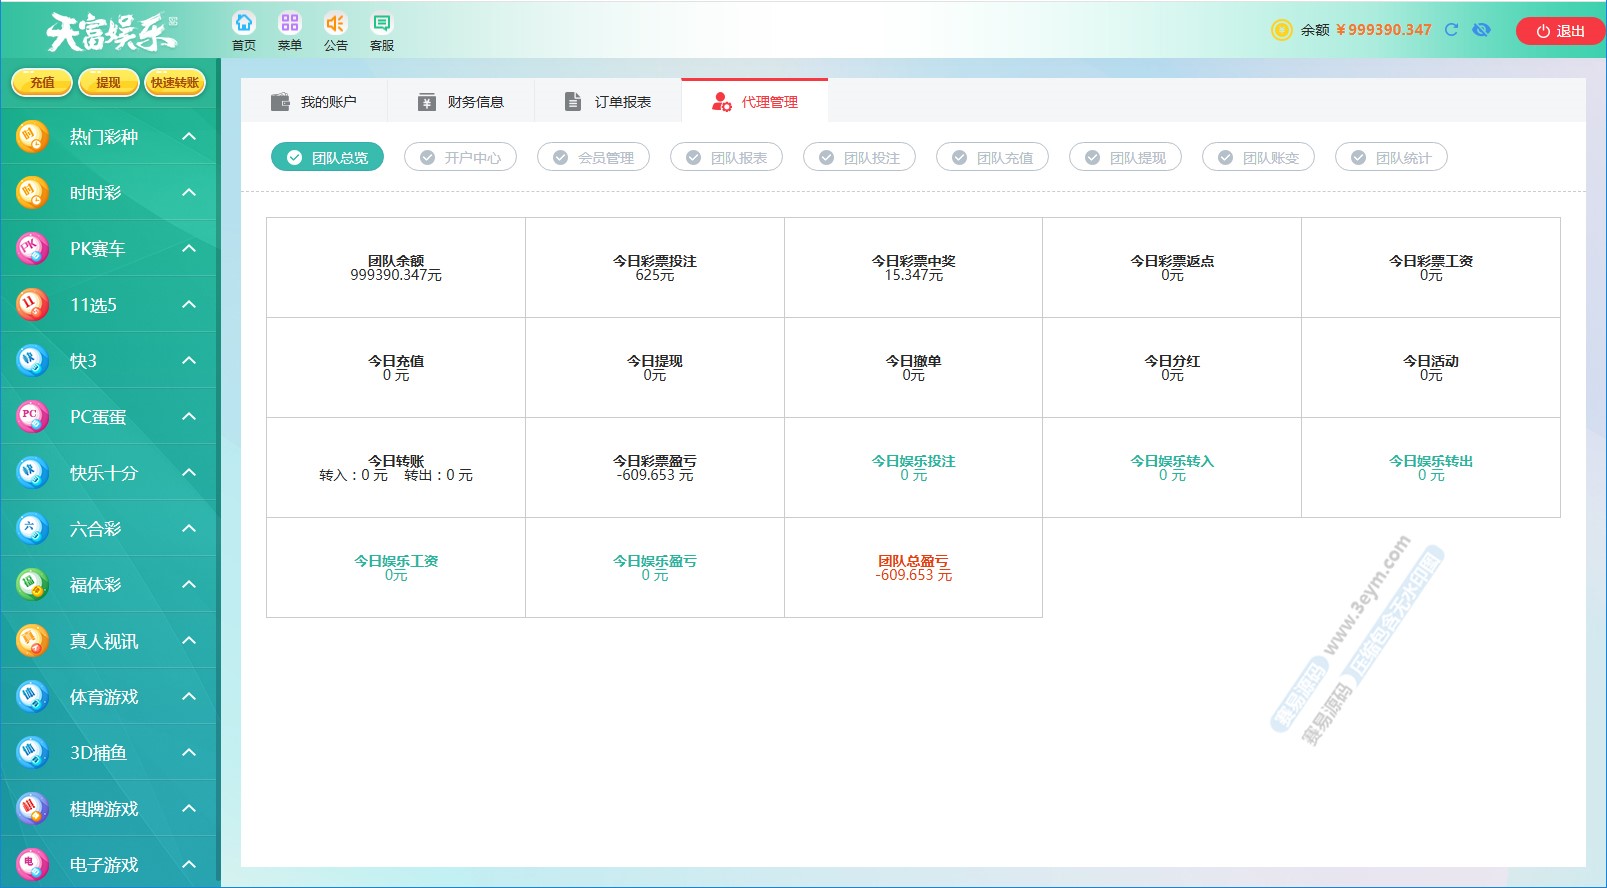Expand the 真人视讯 category chevron
Viewport: 1607px width, 888px height.
pyautogui.click(x=189, y=640)
